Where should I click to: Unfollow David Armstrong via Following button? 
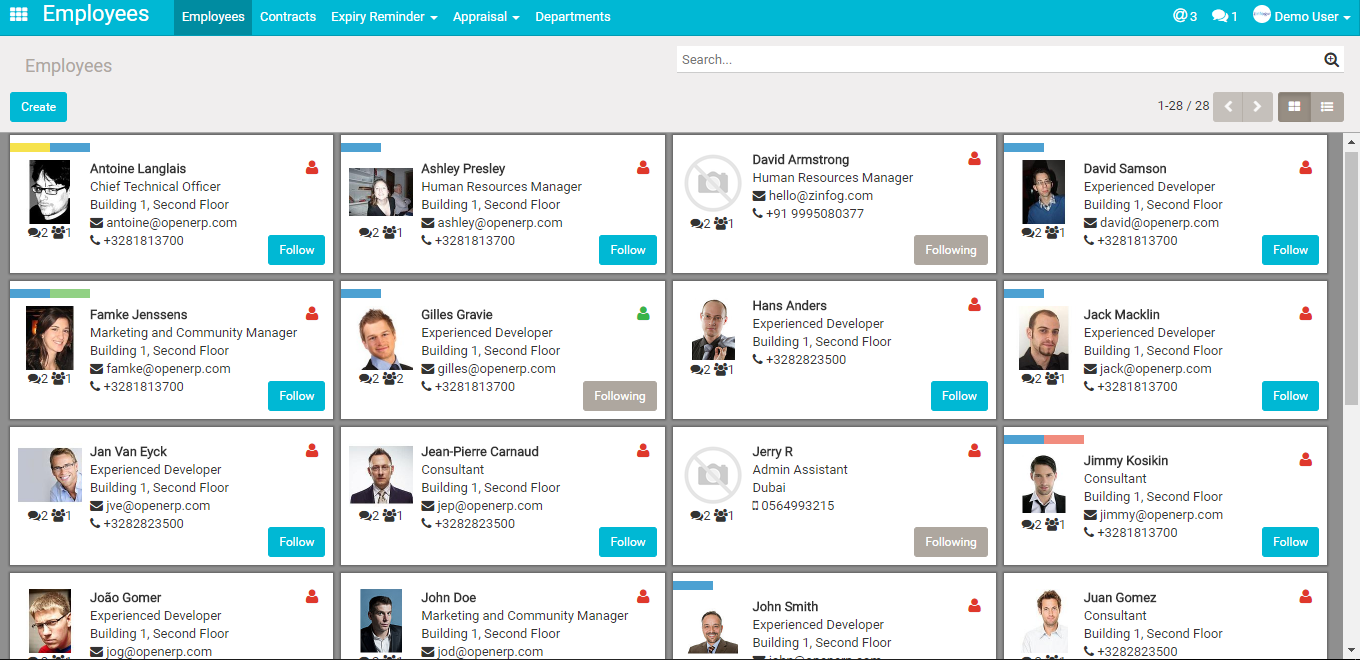[950, 250]
